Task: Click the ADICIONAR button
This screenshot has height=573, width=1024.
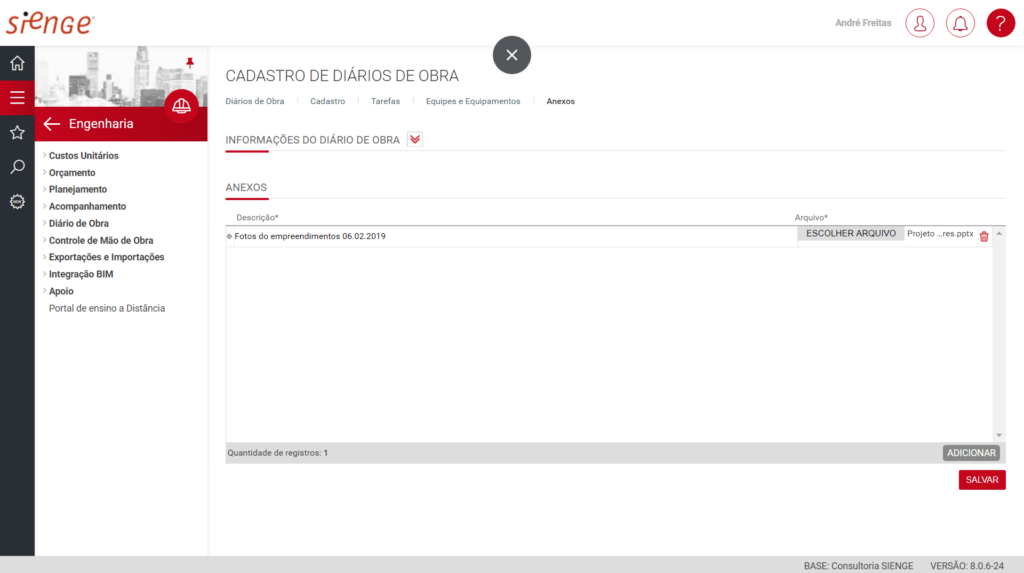Action: [970, 453]
